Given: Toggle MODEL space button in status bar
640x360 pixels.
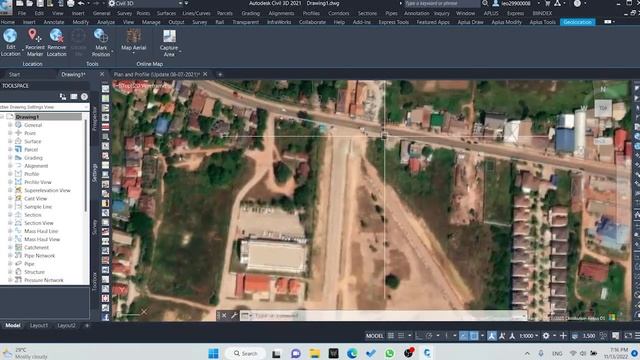Looking at the screenshot, I should (374, 336).
